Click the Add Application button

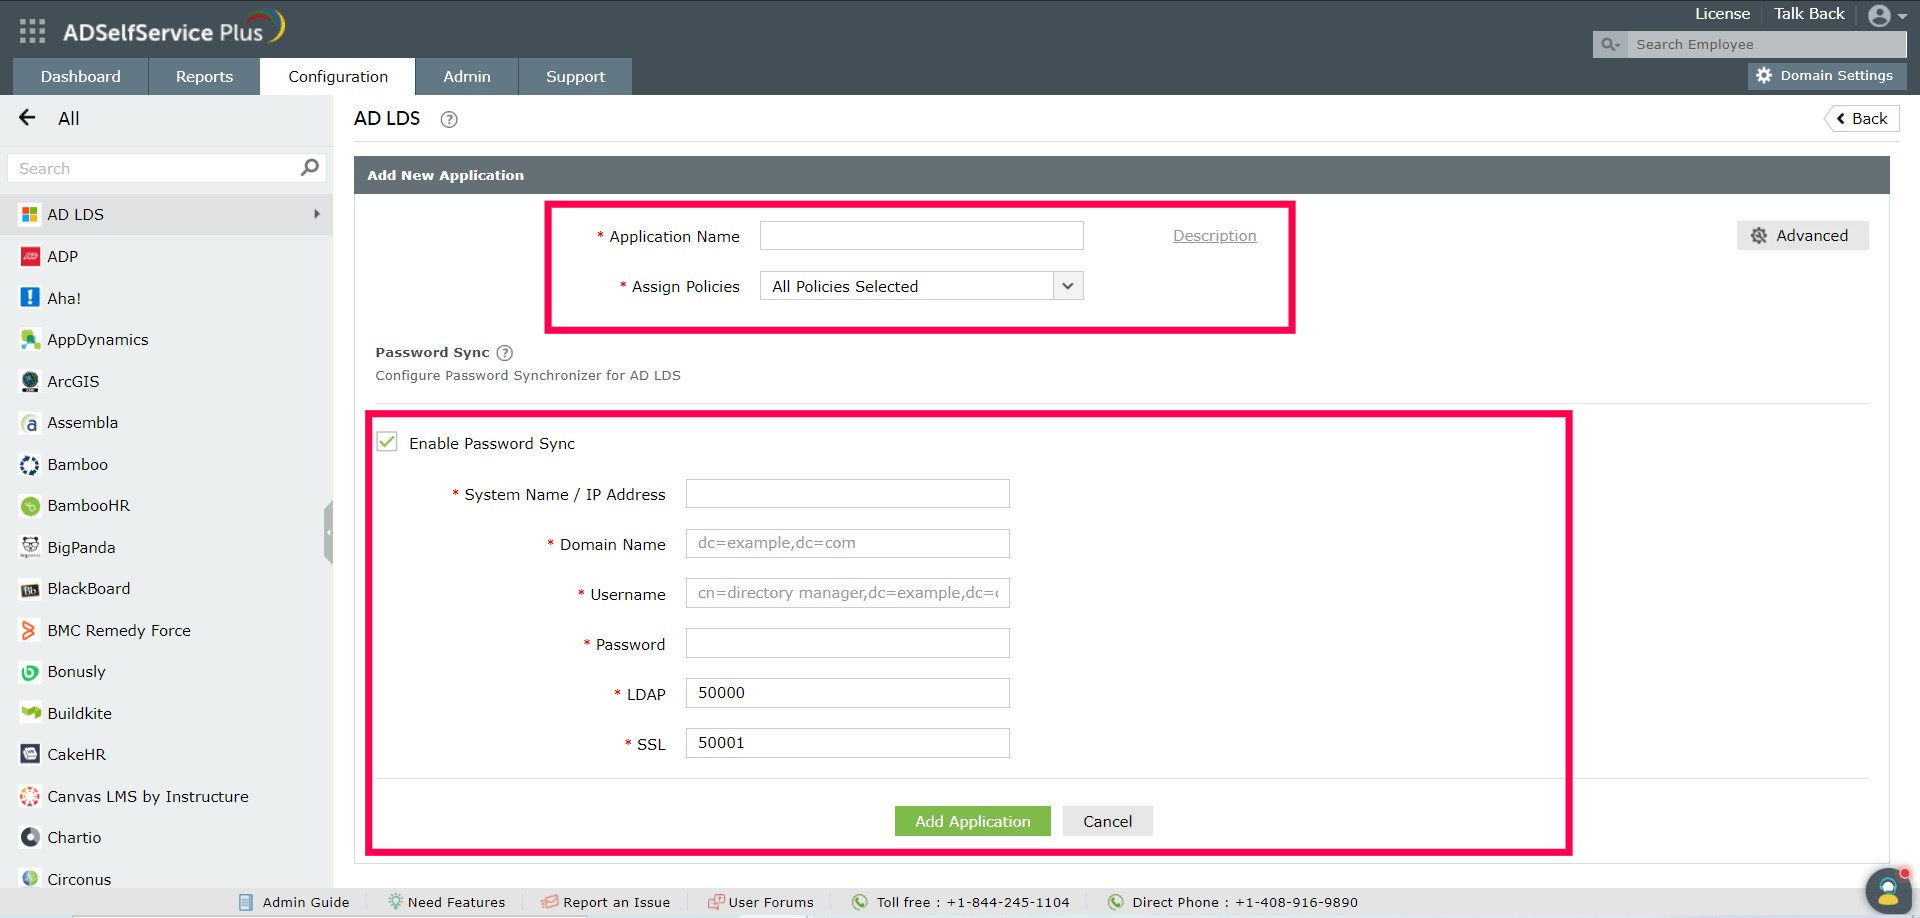pos(972,821)
